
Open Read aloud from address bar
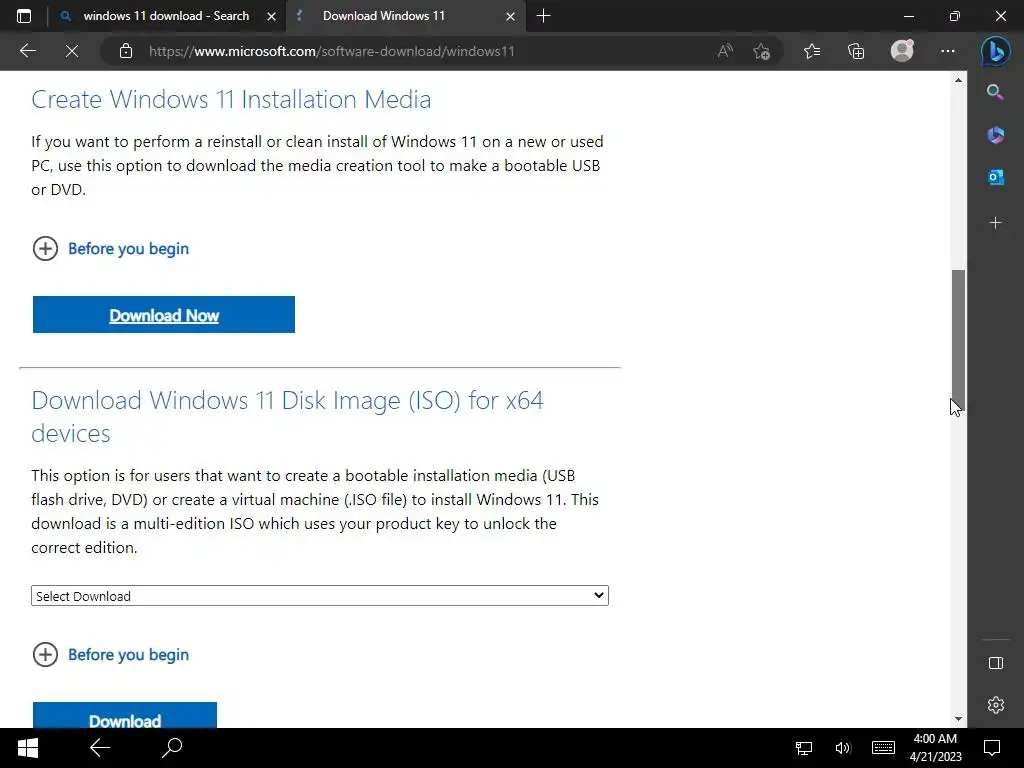[x=725, y=51]
